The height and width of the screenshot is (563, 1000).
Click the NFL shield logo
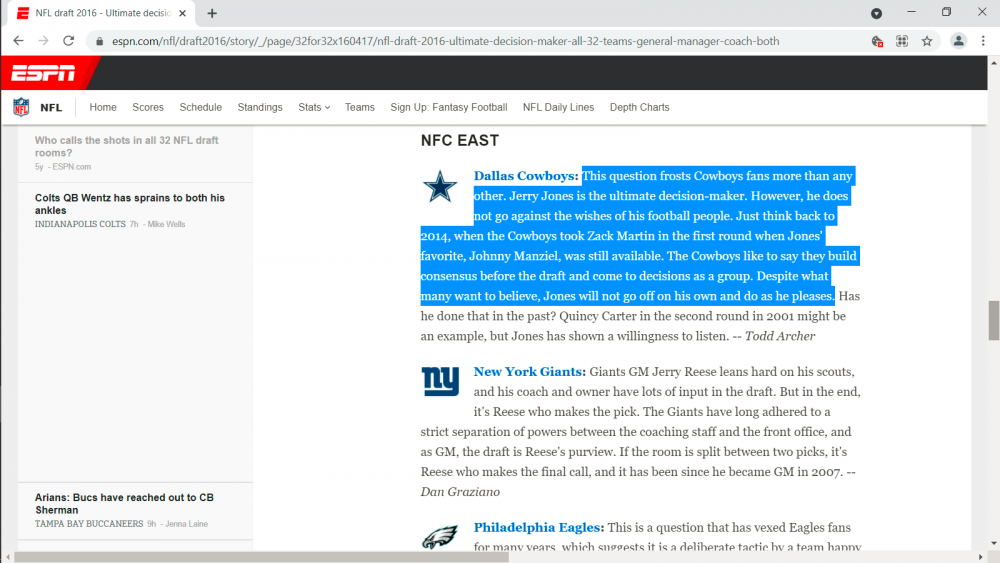pos(21,107)
